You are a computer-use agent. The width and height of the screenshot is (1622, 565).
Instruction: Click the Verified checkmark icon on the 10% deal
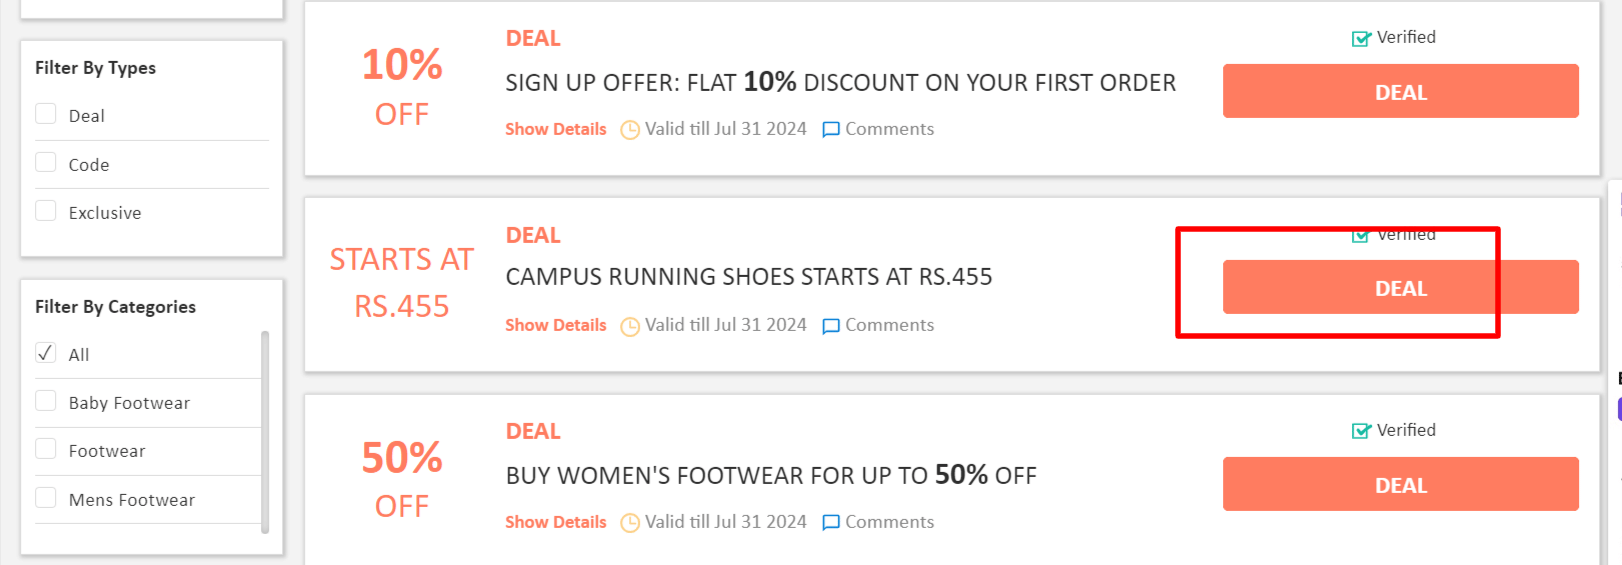pos(1361,38)
